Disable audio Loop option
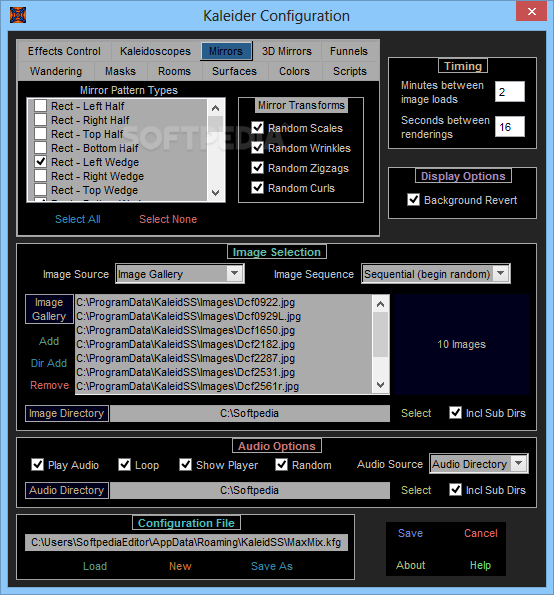554x595 pixels. click(124, 464)
